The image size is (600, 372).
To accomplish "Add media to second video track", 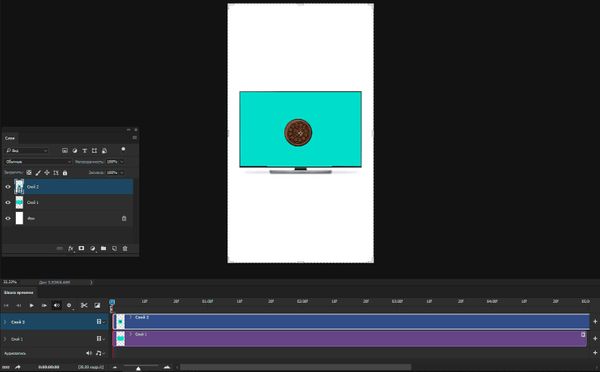I will coord(595,338).
